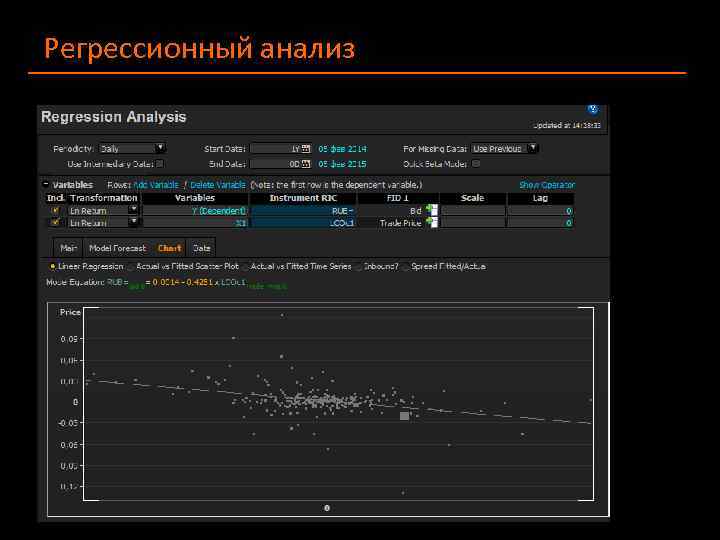Screen dimensions: 720x540
Task: Open the End Date calendar picker
Action: pyautogui.click(x=306, y=164)
